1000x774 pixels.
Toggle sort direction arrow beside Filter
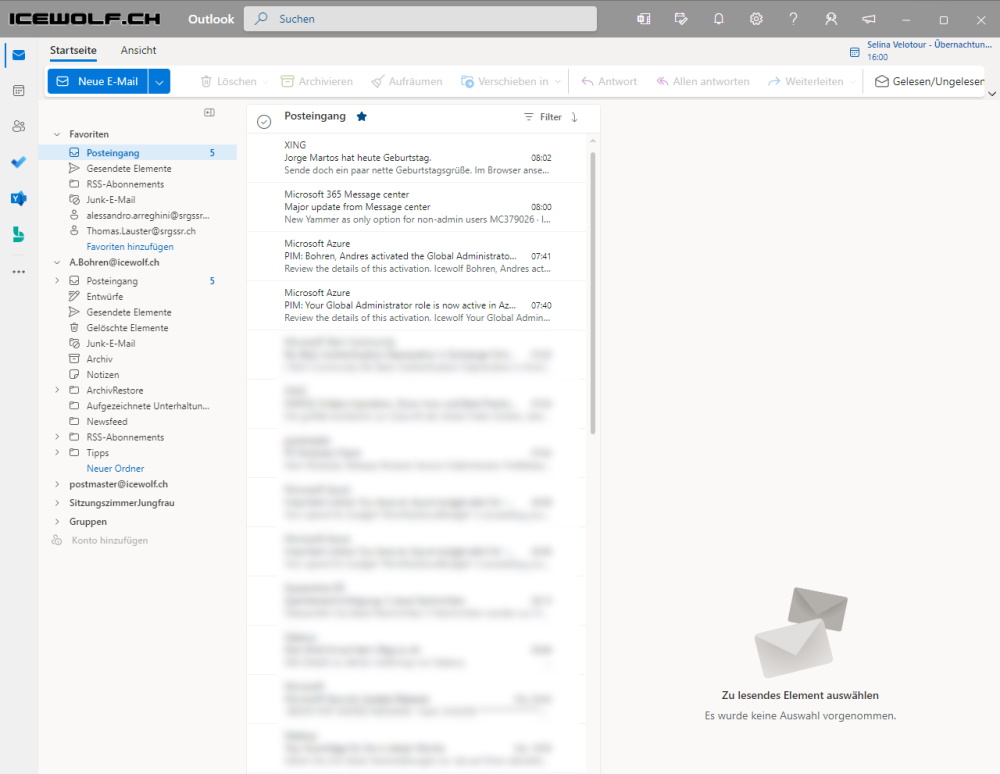[x=575, y=117]
